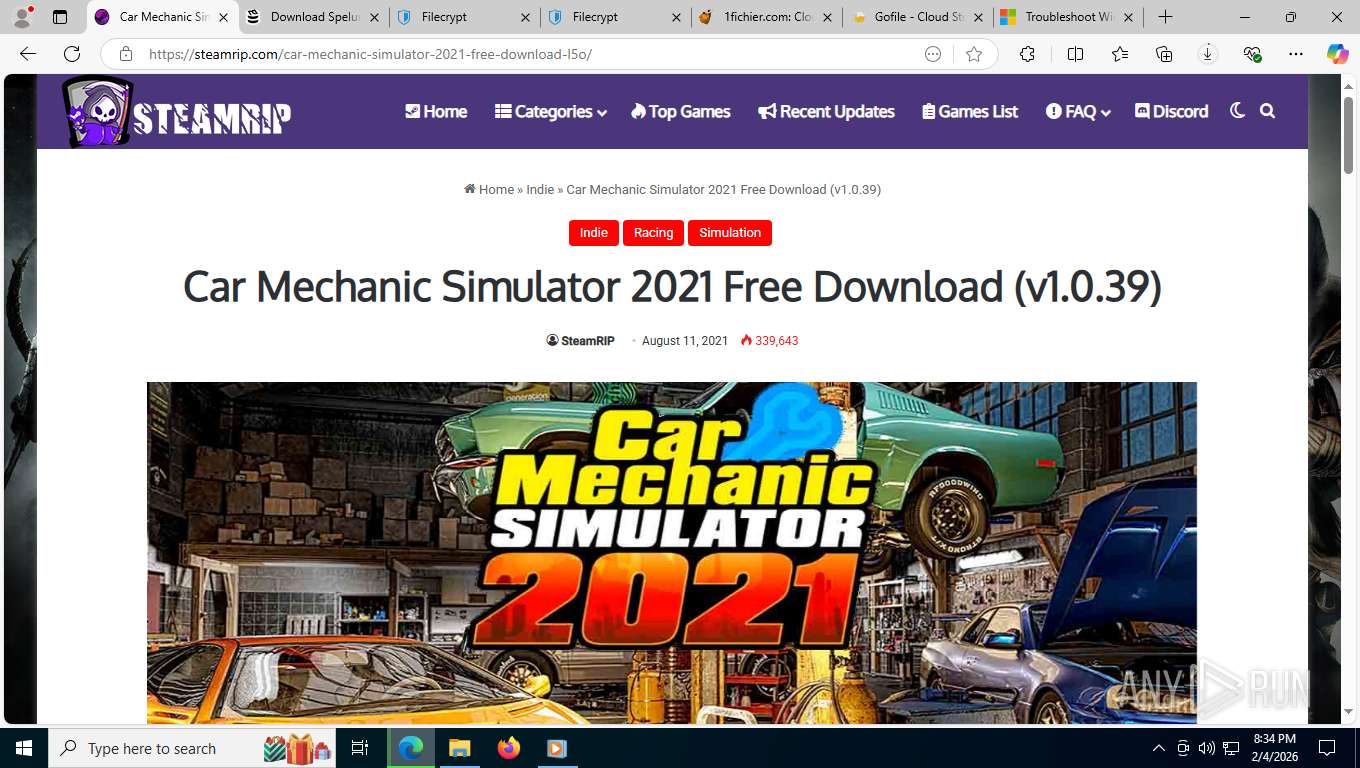Click the taskbar clock showing 8:34 PM
The height and width of the screenshot is (768, 1360).
[1274, 748]
